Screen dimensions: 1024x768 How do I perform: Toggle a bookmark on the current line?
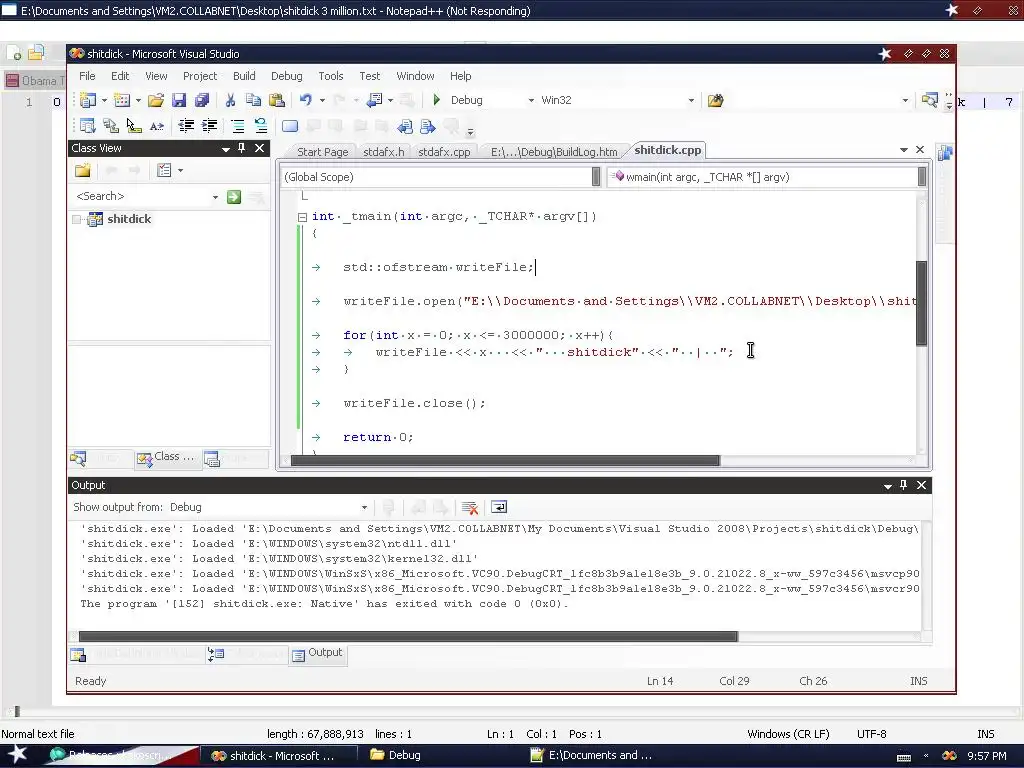point(290,126)
